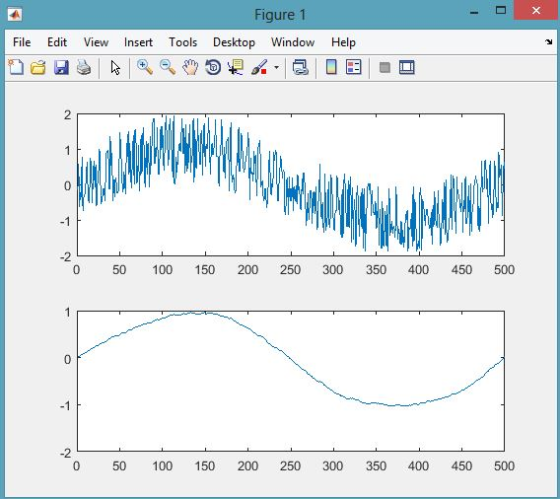Select the Rotate 3D tool
560x499 pixels.
pyautogui.click(x=213, y=67)
